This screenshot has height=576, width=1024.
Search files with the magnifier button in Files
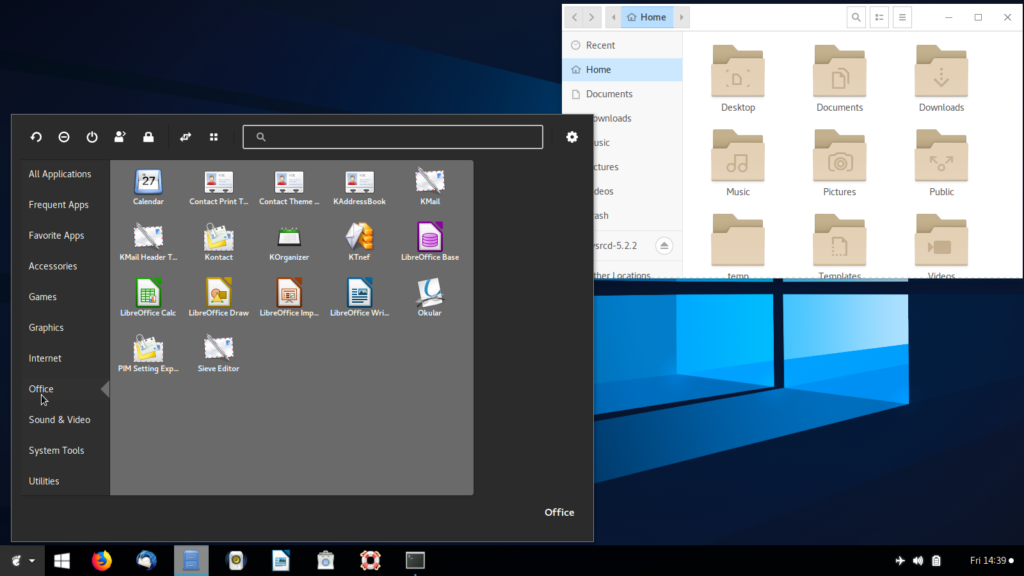click(x=856, y=18)
